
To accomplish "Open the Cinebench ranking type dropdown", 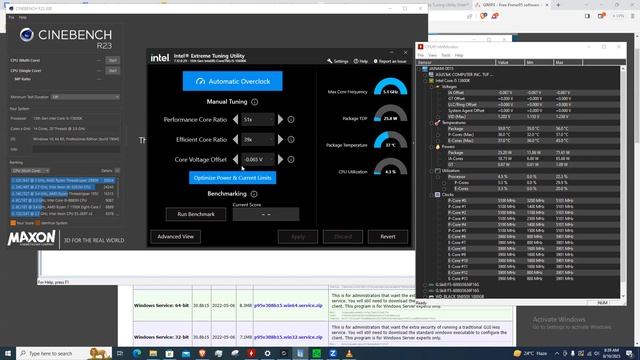I will (x=30, y=171).
